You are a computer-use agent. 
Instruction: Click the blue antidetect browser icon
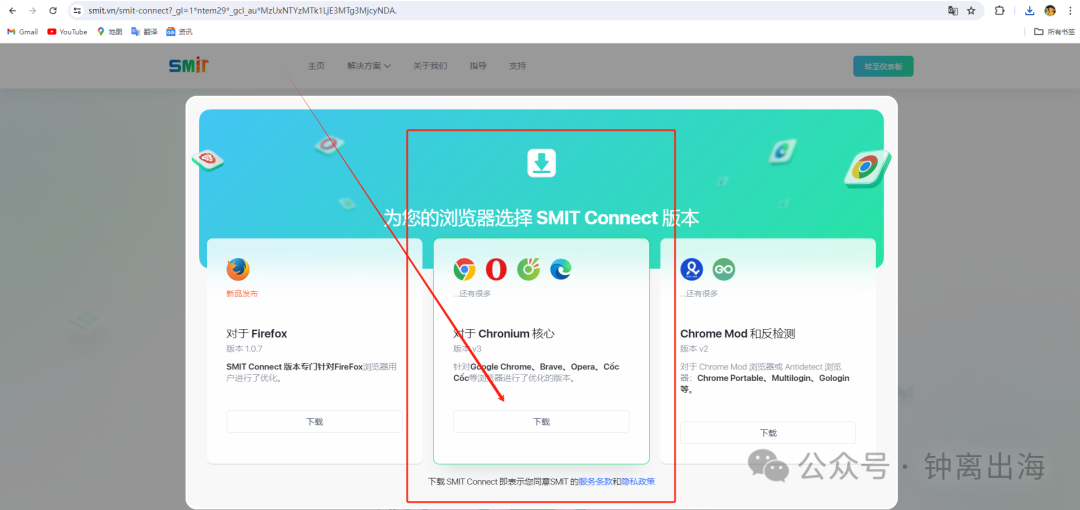pyautogui.click(x=692, y=269)
